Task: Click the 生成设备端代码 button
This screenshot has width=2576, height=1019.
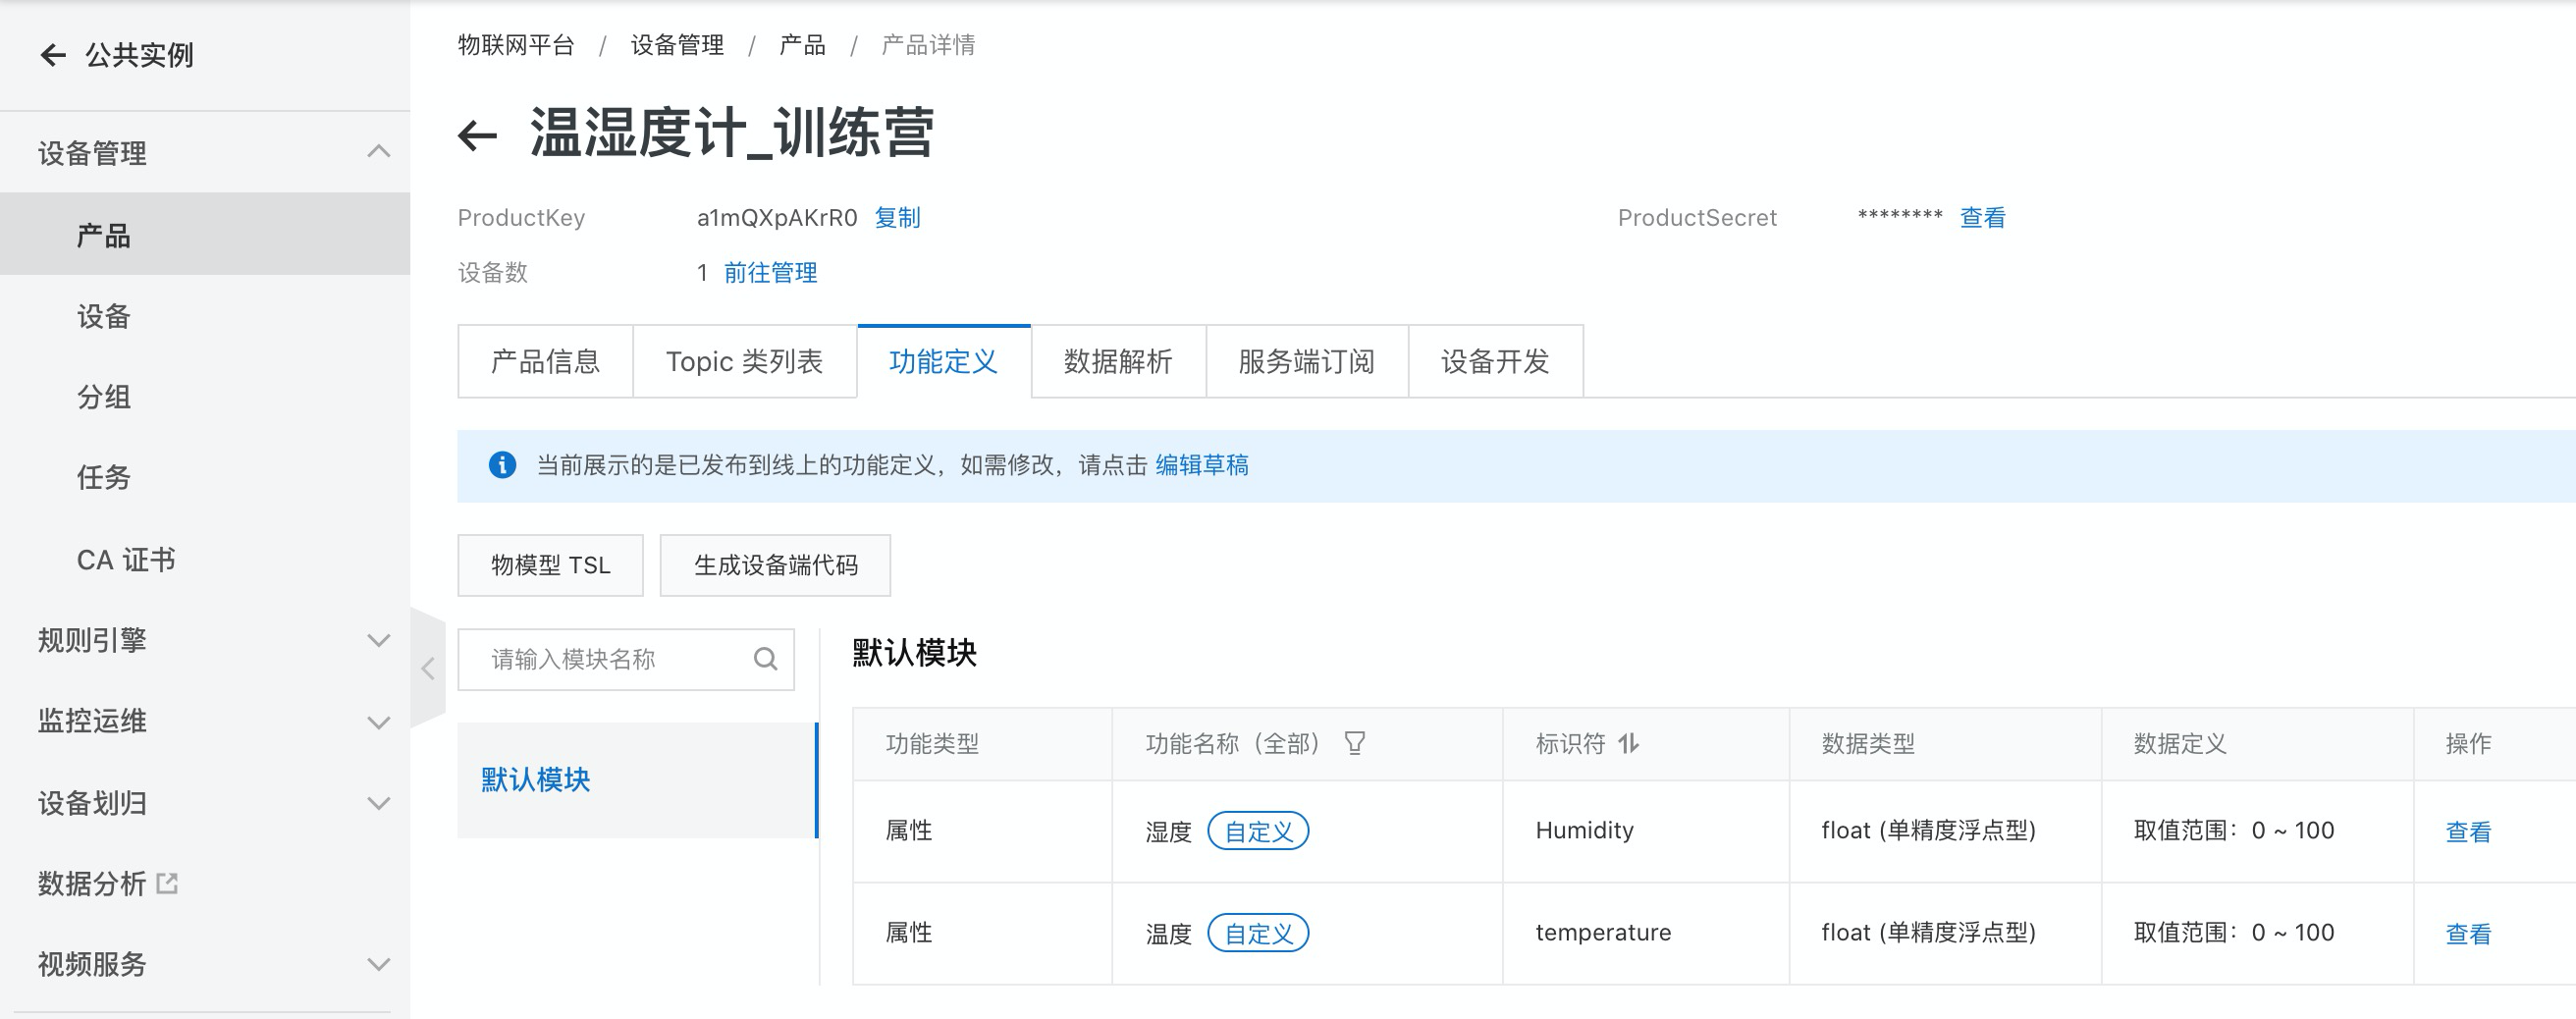Action: click(x=775, y=565)
